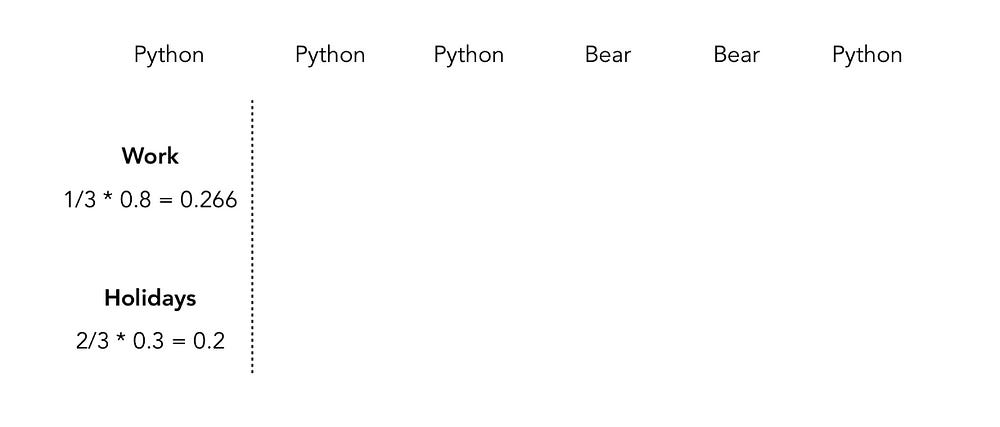
Task: Select the 2/3 fraction in the Holidays equation
Action: click(93, 342)
